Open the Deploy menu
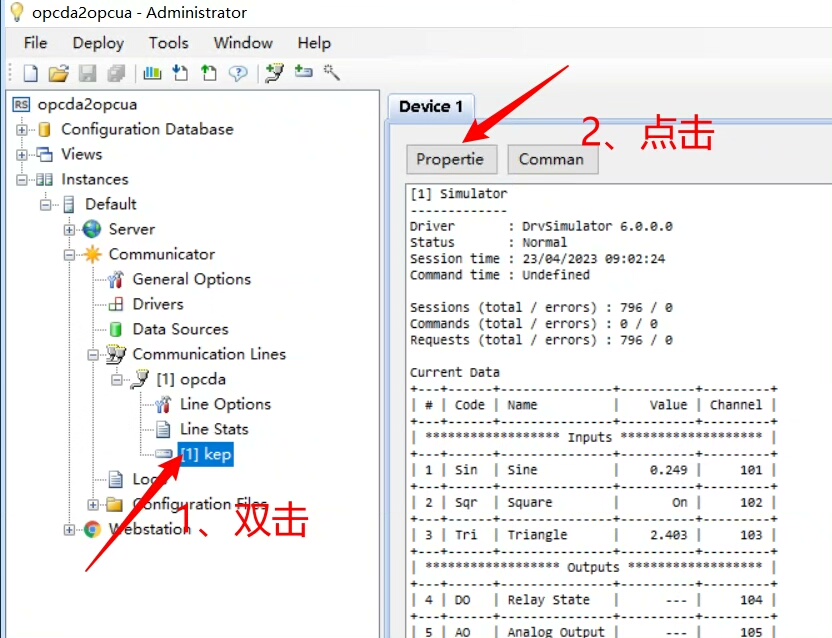 pyautogui.click(x=98, y=43)
